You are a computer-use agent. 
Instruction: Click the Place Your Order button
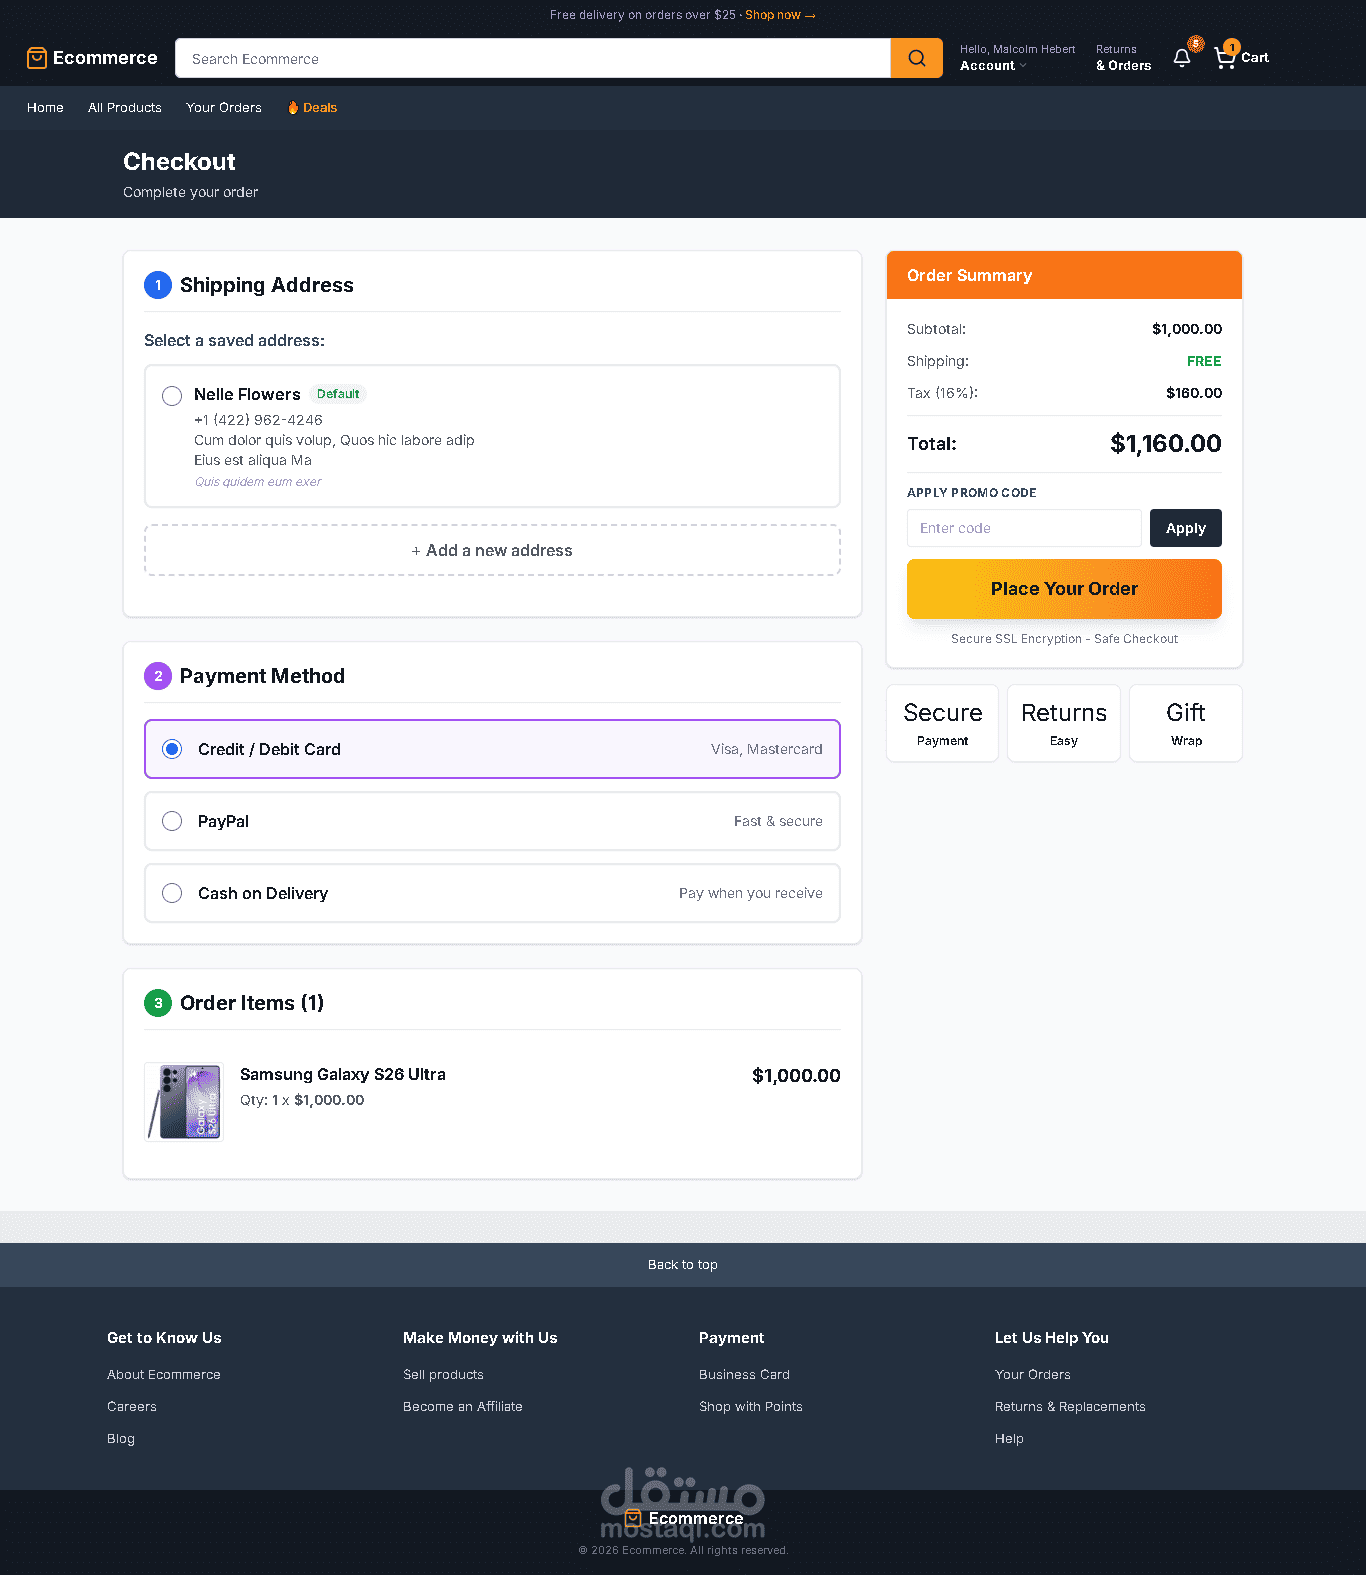point(1064,589)
